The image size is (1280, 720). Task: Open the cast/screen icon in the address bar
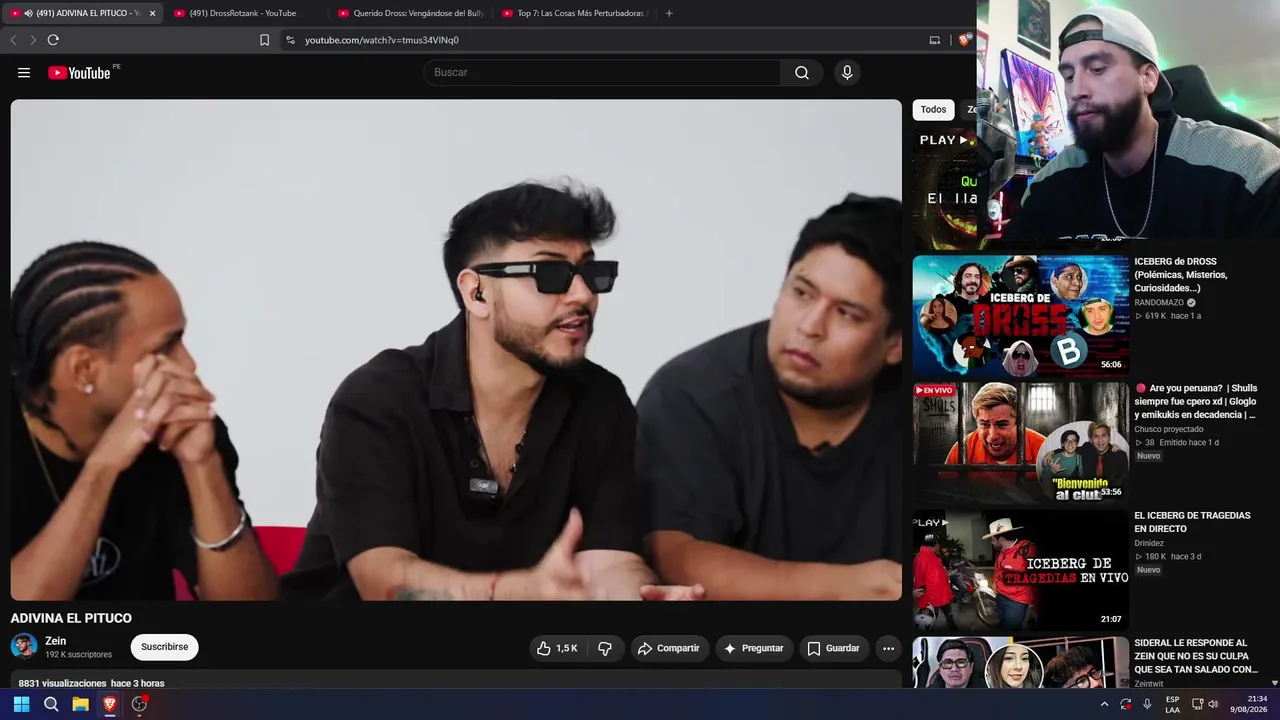pyautogui.click(x=935, y=40)
